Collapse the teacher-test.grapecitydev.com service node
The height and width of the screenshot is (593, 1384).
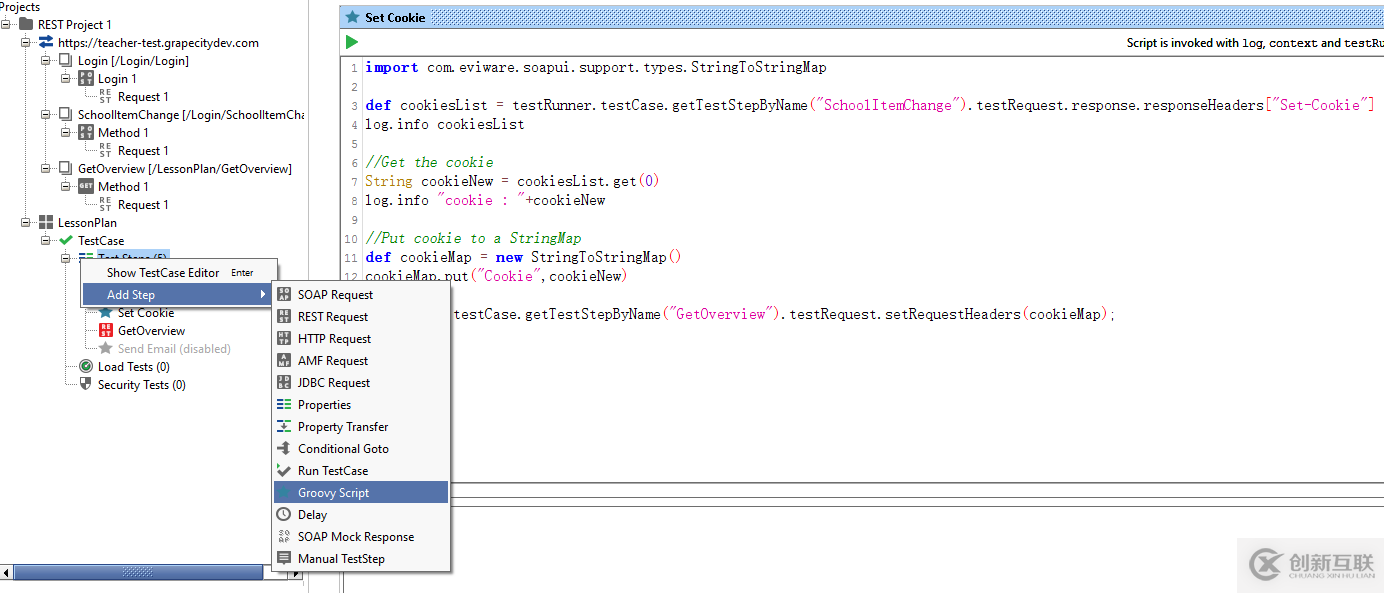26,42
